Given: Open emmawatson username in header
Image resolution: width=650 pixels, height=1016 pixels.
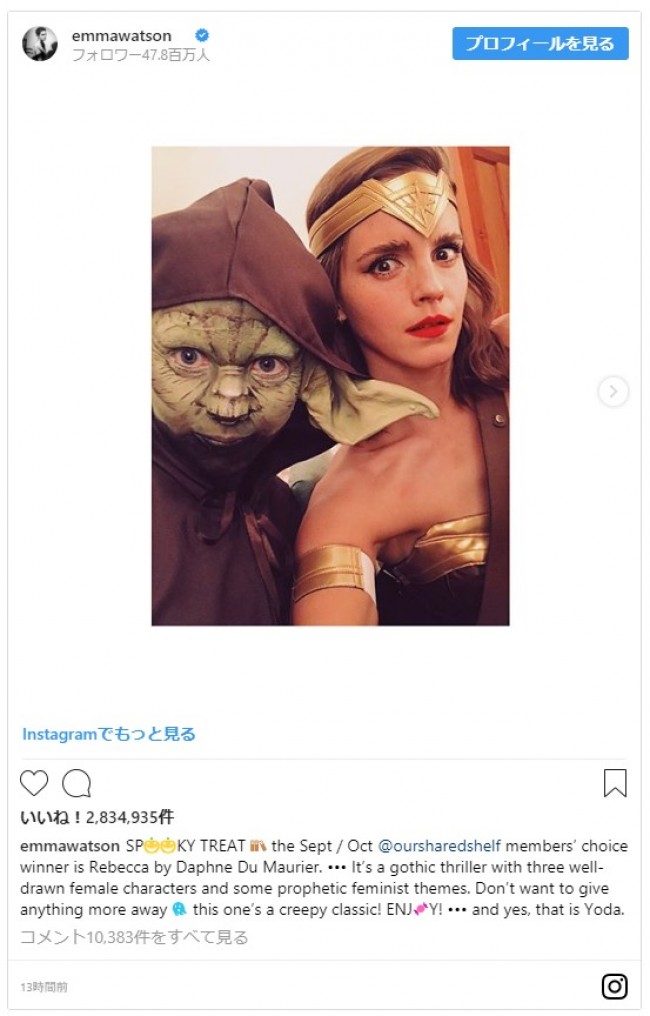Looking at the screenshot, I should click(122, 36).
